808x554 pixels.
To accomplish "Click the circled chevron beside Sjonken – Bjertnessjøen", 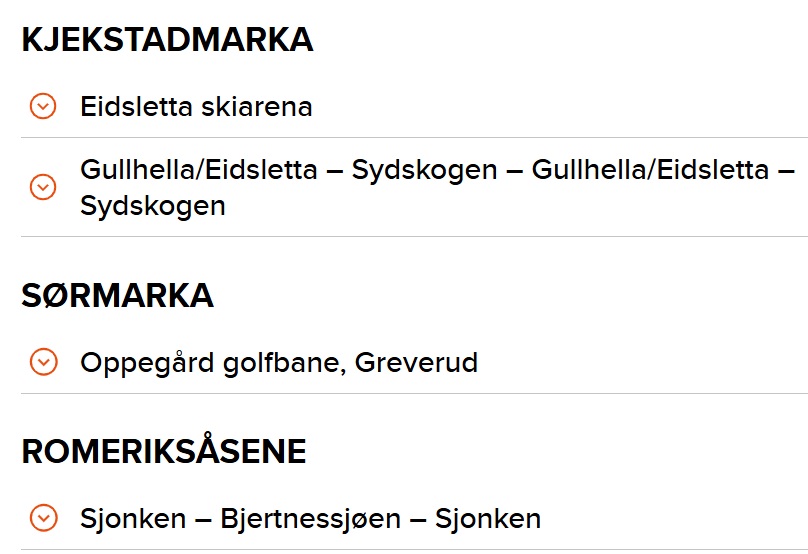I will tap(43, 517).
